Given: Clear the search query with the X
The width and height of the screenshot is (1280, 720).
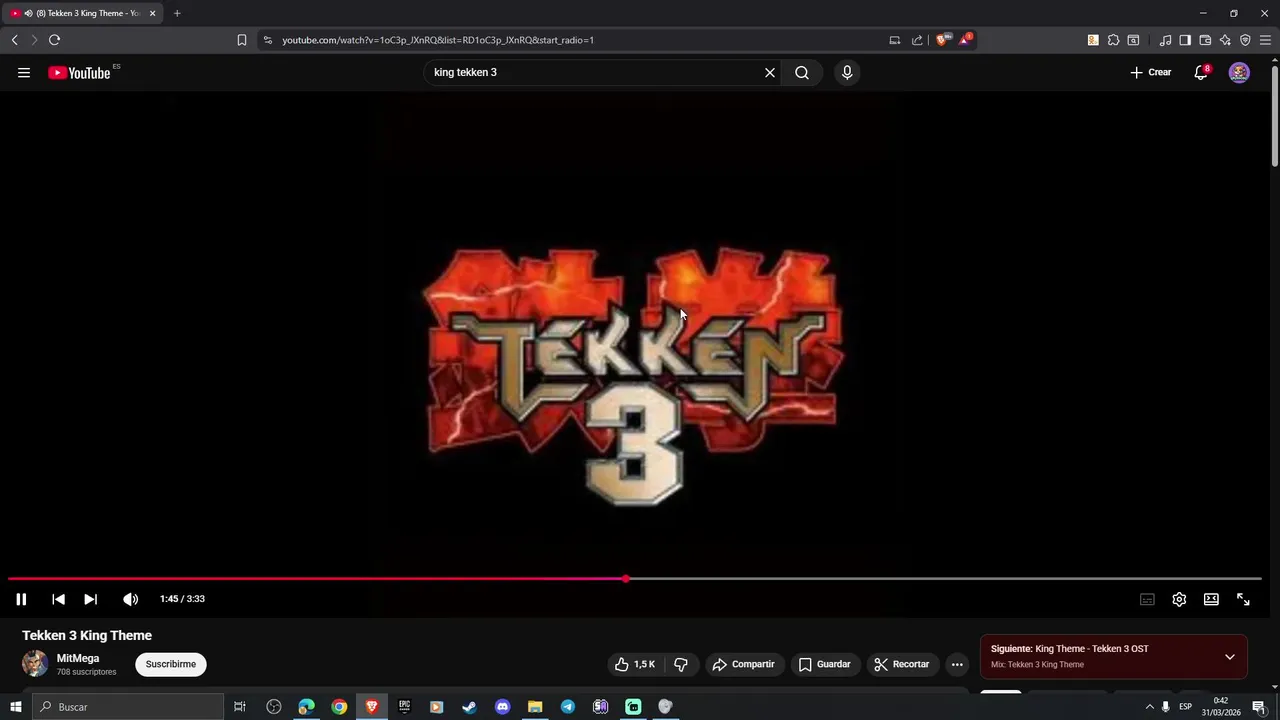Looking at the screenshot, I should click(x=770, y=73).
